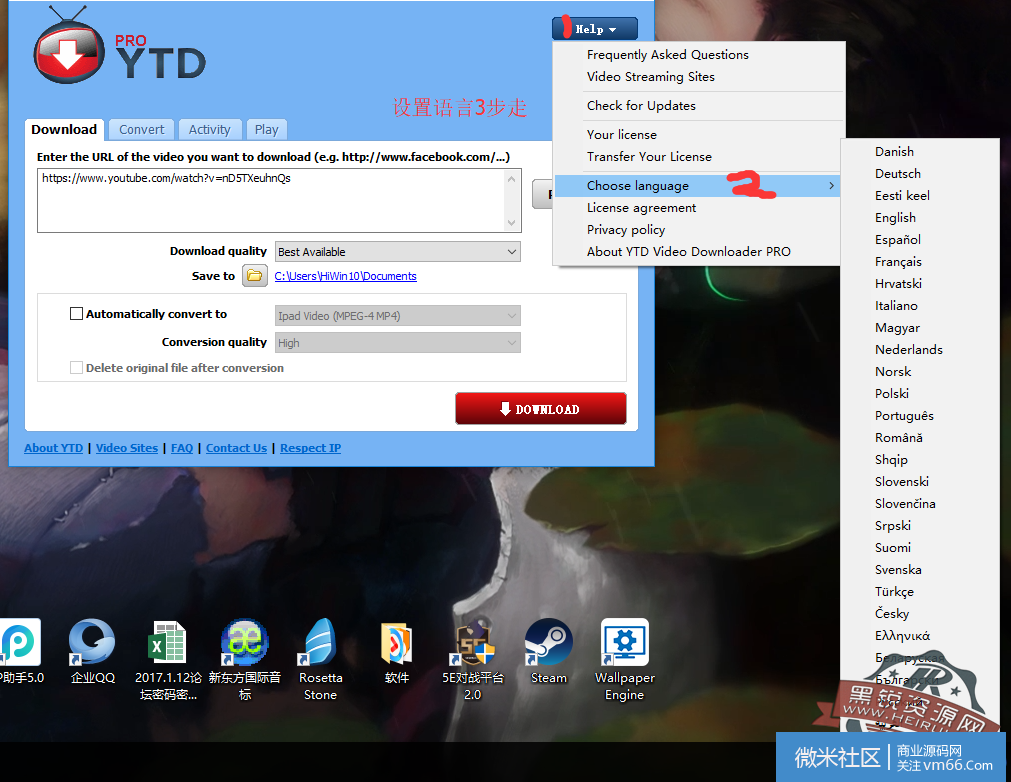Viewport: 1011px width, 782px height.
Task: Launch the 新东方国际音标 desktop shortcut
Action: click(x=245, y=660)
